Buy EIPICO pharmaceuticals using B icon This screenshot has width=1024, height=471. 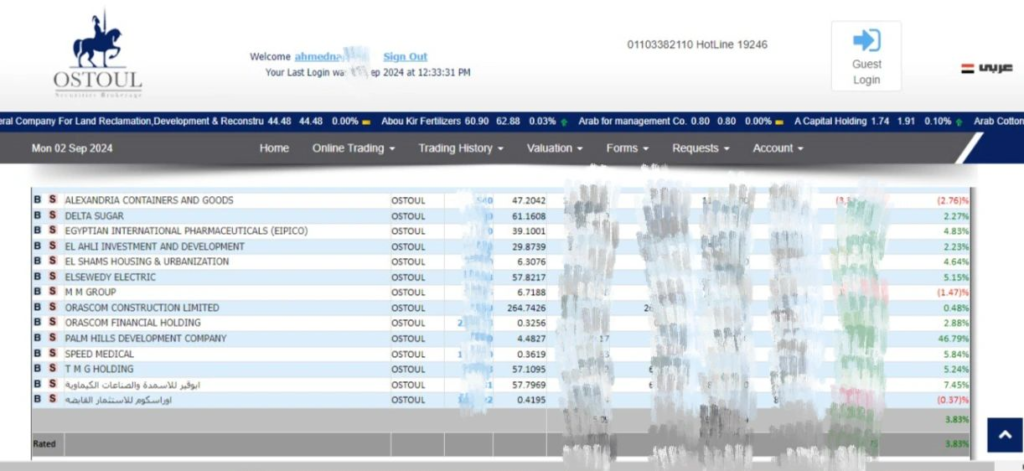(x=37, y=231)
